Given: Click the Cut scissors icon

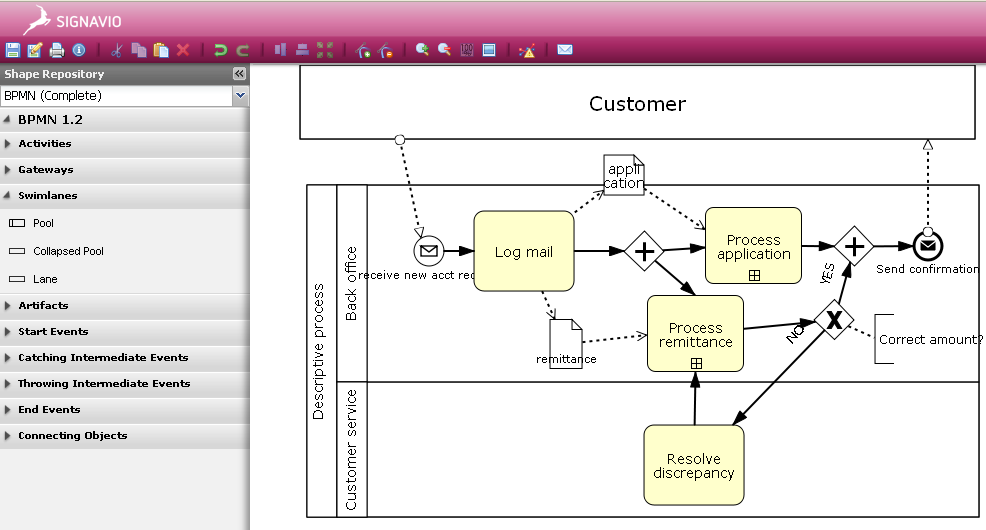Looking at the screenshot, I should tap(117, 50).
